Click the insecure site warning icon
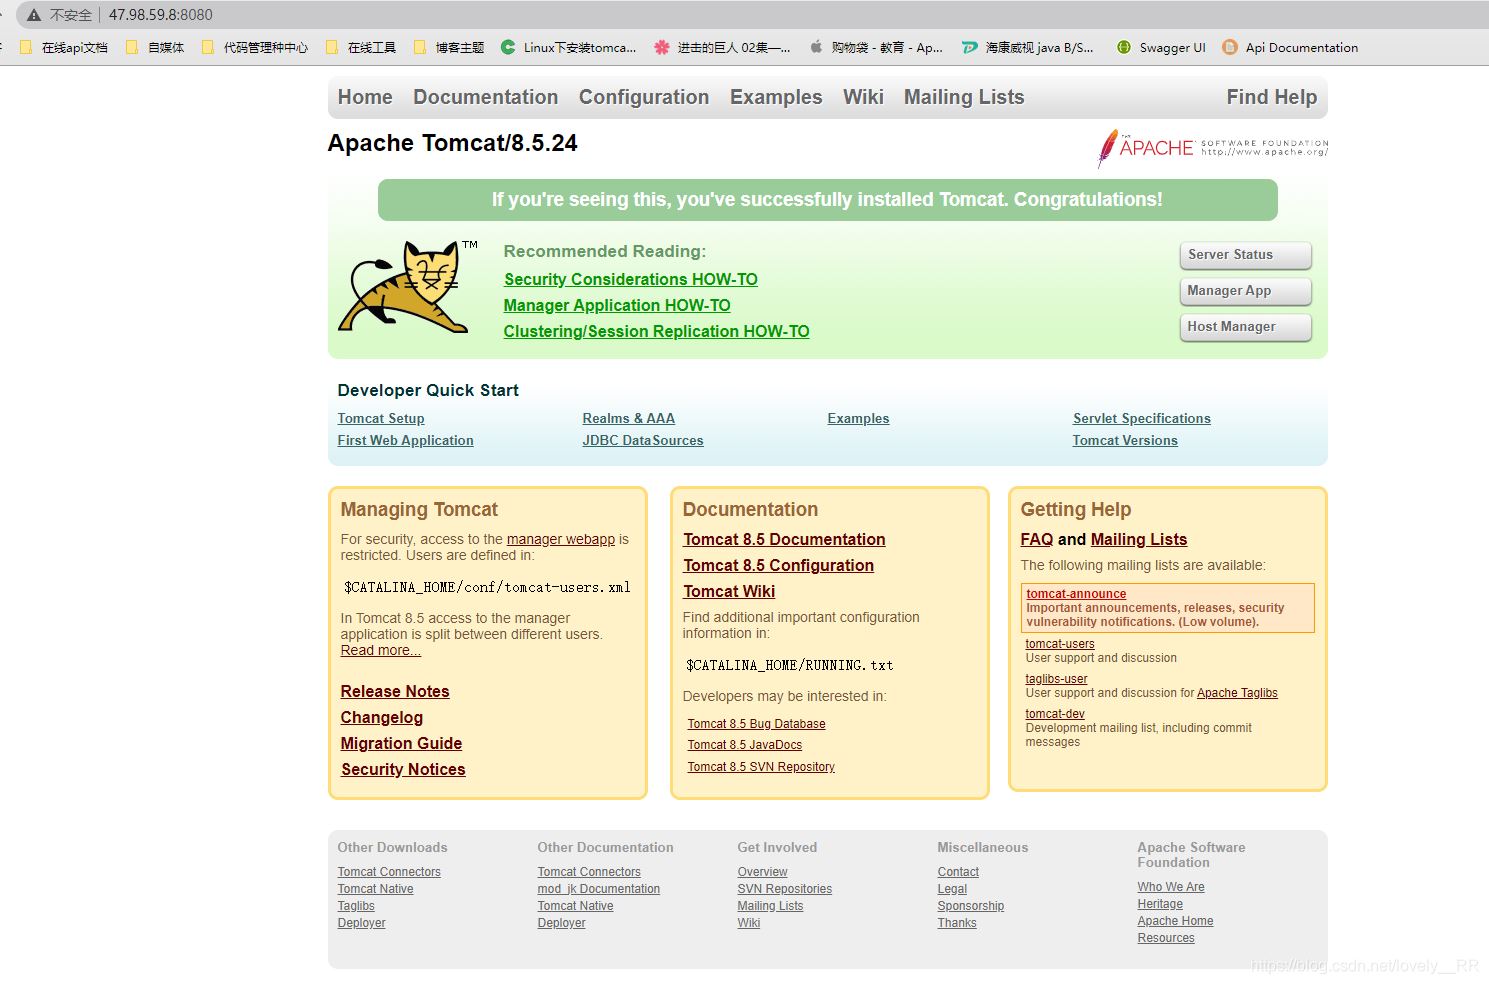Viewport: 1489px width, 984px height. tap(34, 15)
